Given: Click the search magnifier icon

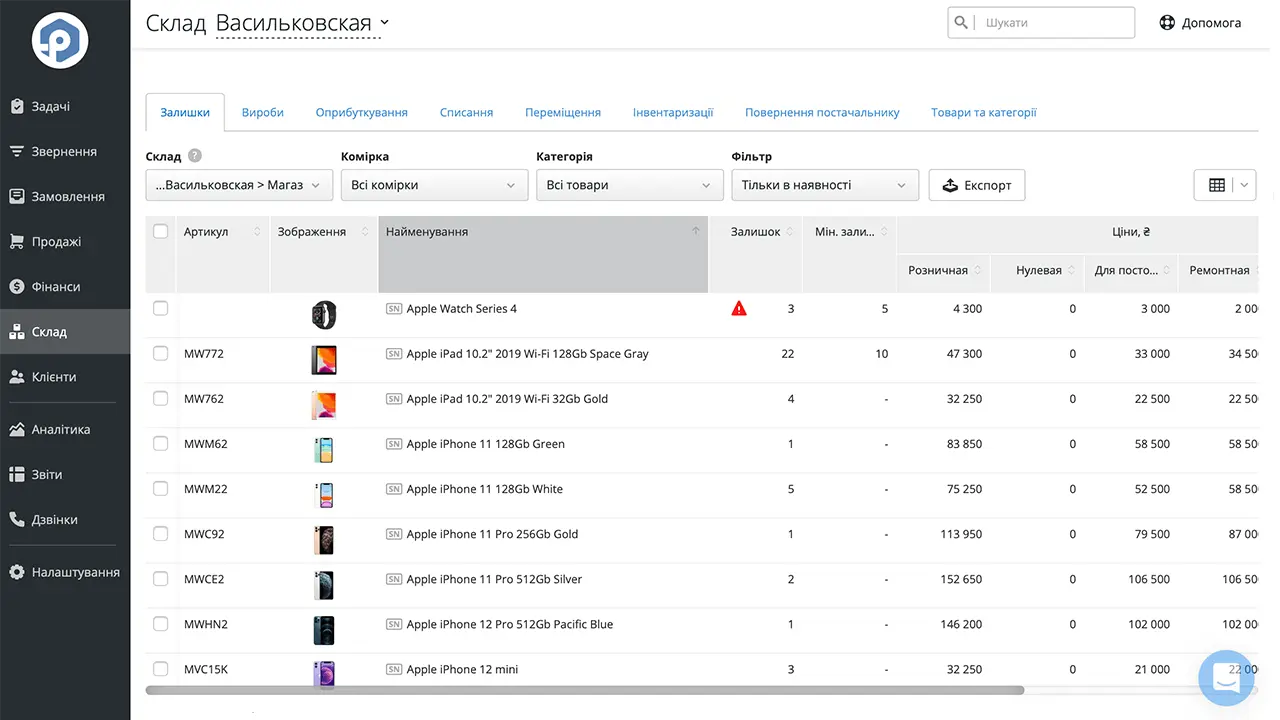Looking at the screenshot, I should point(962,22).
